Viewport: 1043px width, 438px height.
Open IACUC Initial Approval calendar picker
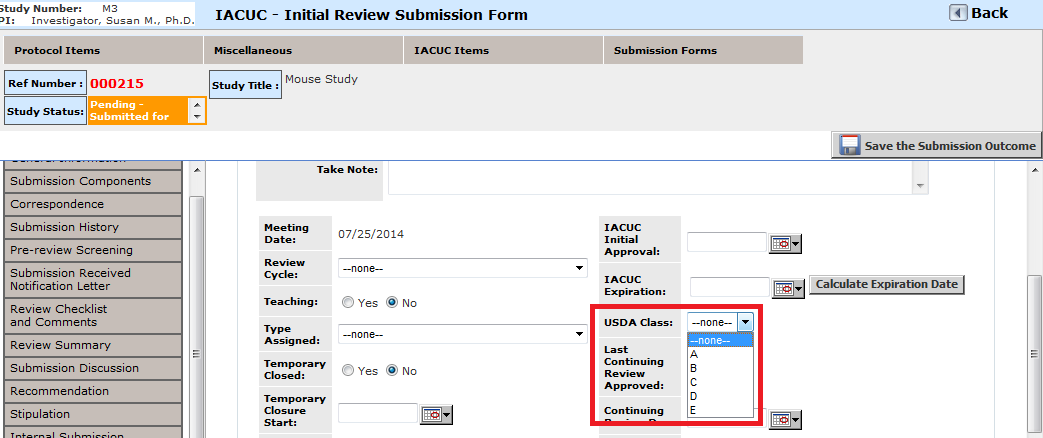[x=786, y=244]
